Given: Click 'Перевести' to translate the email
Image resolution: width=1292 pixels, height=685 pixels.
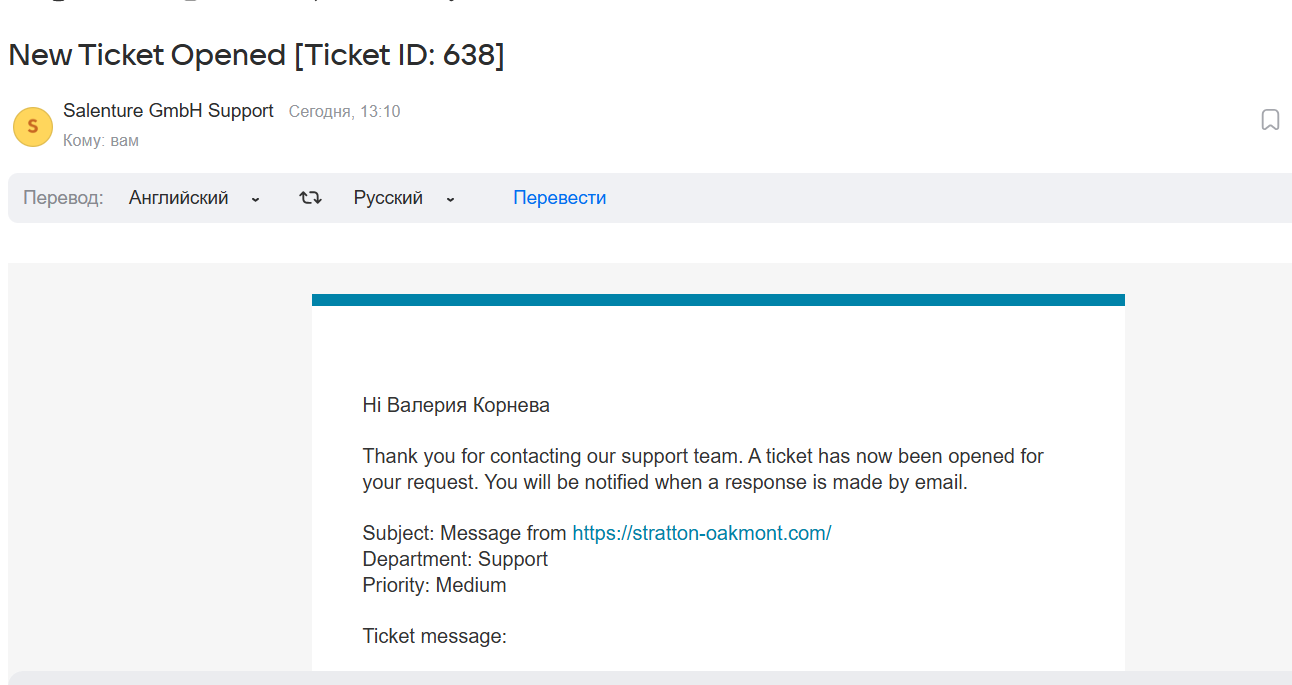Looking at the screenshot, I should [x=559, y=198].
